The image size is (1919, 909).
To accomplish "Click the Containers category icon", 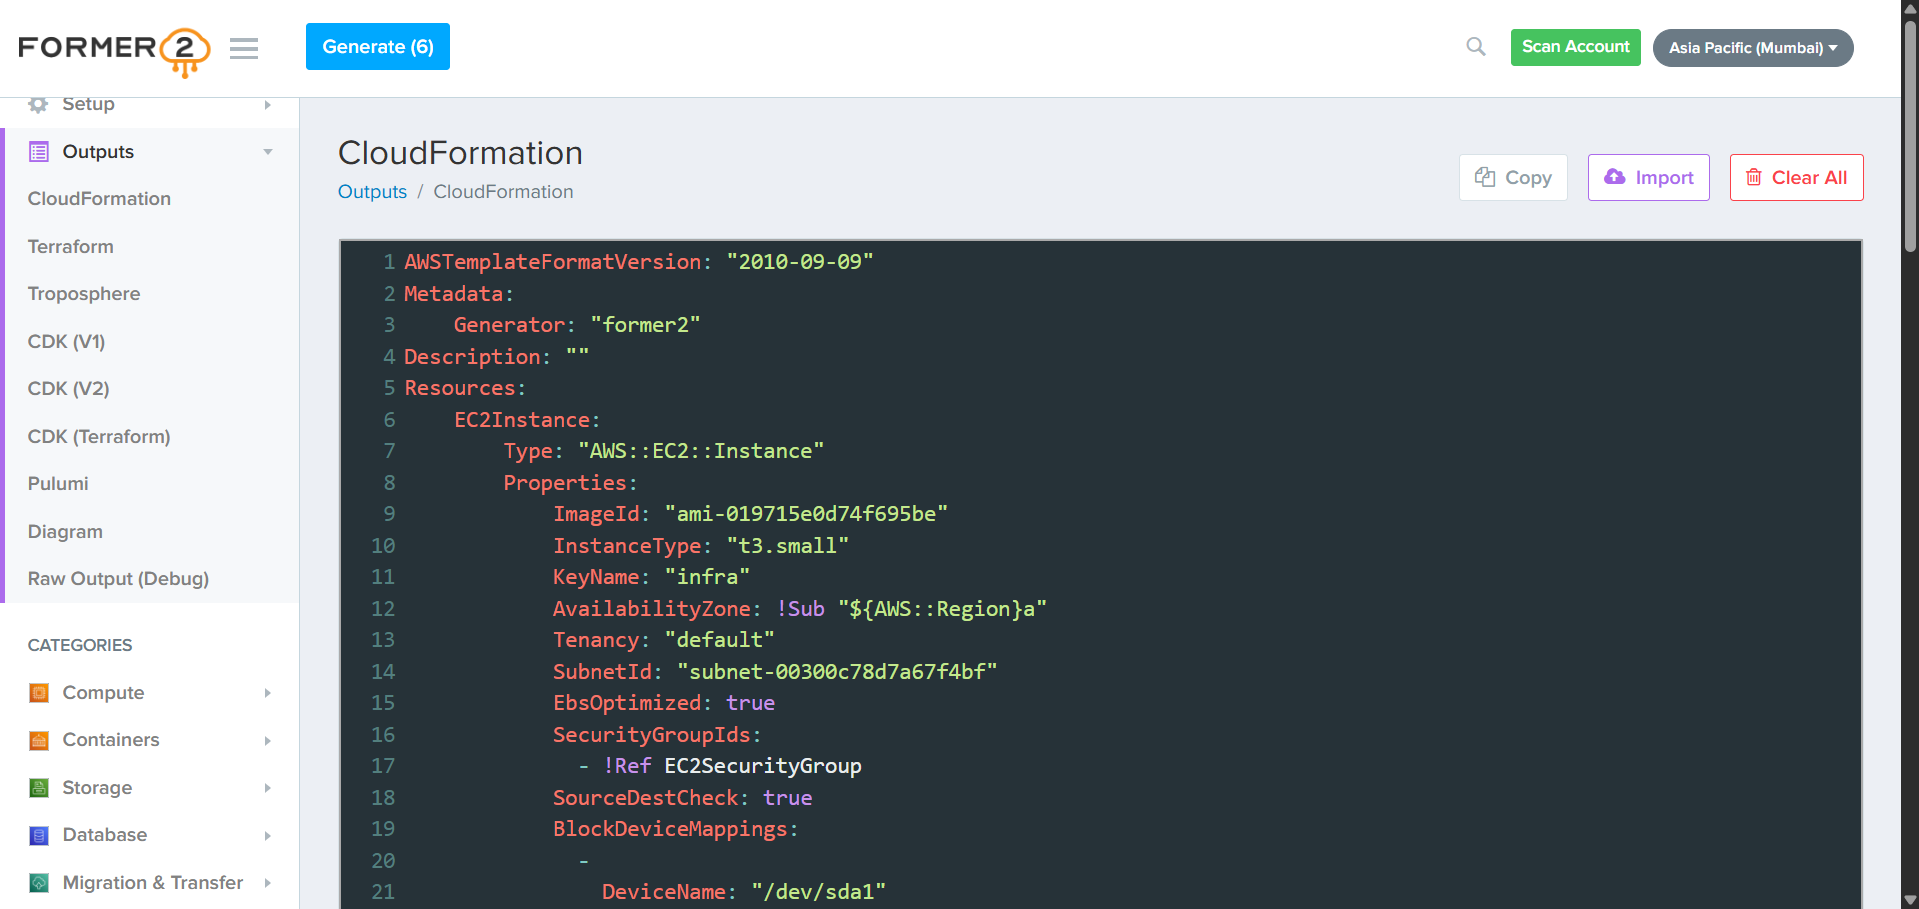I will click(x=38, y=740).
